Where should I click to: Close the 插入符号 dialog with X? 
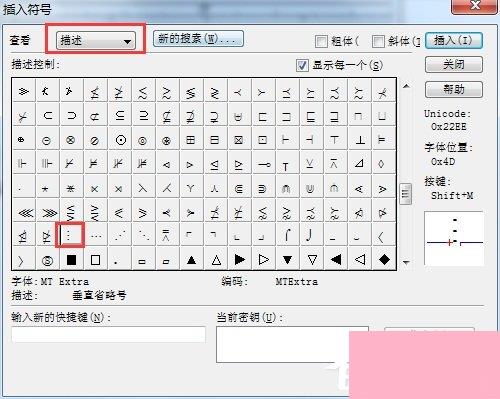pyautogui.click(x=474, y=6)
